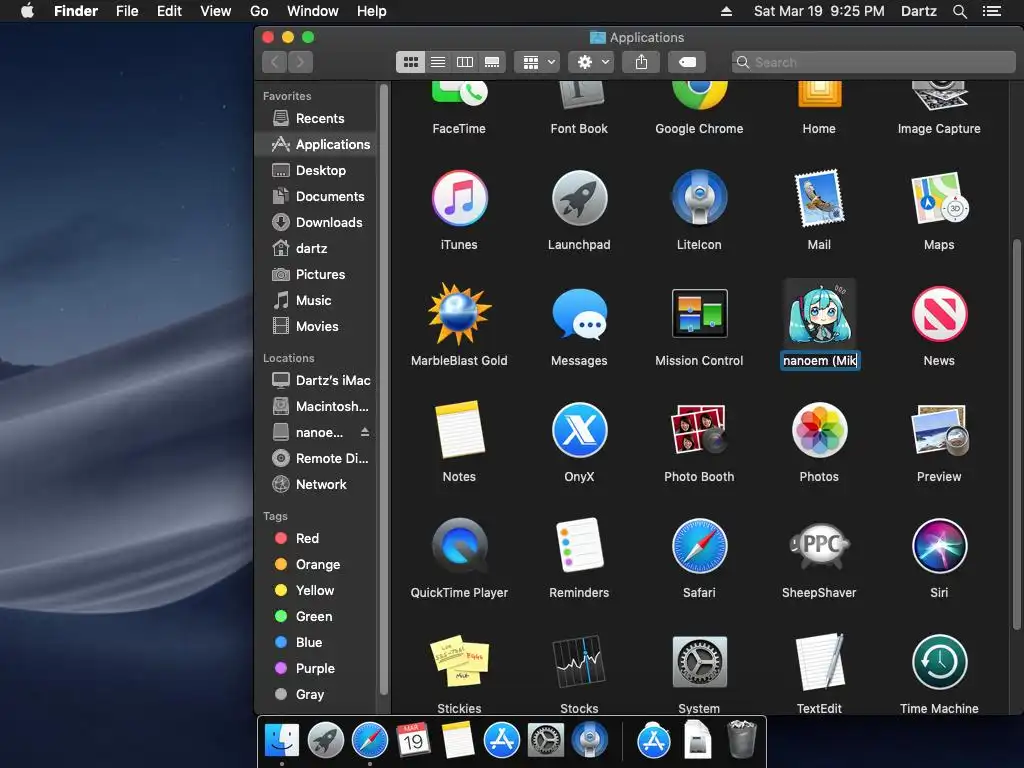Select Network in the sidebar
Image resolution: width=1024 pixels, height=768 pixels.
pyautogui.click(x=316, y=485)
